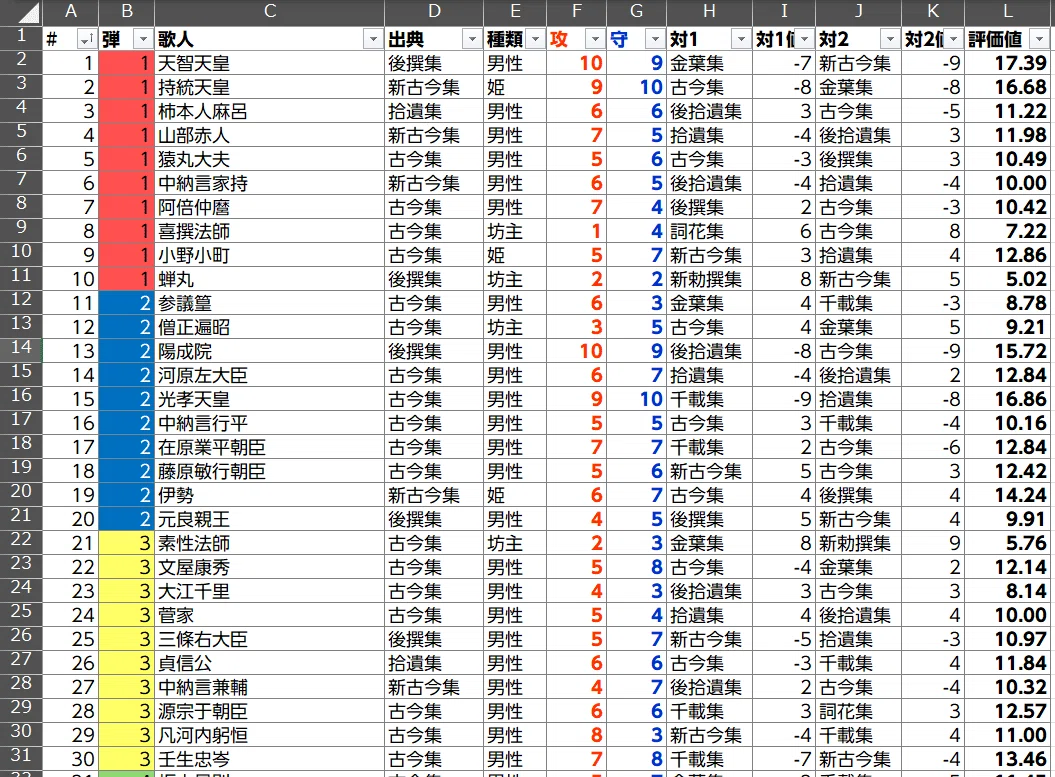The width and height of the screenshot is (1055, 777).
Task: Click the cell containing 小野小町
Action: tap(270, 256)
